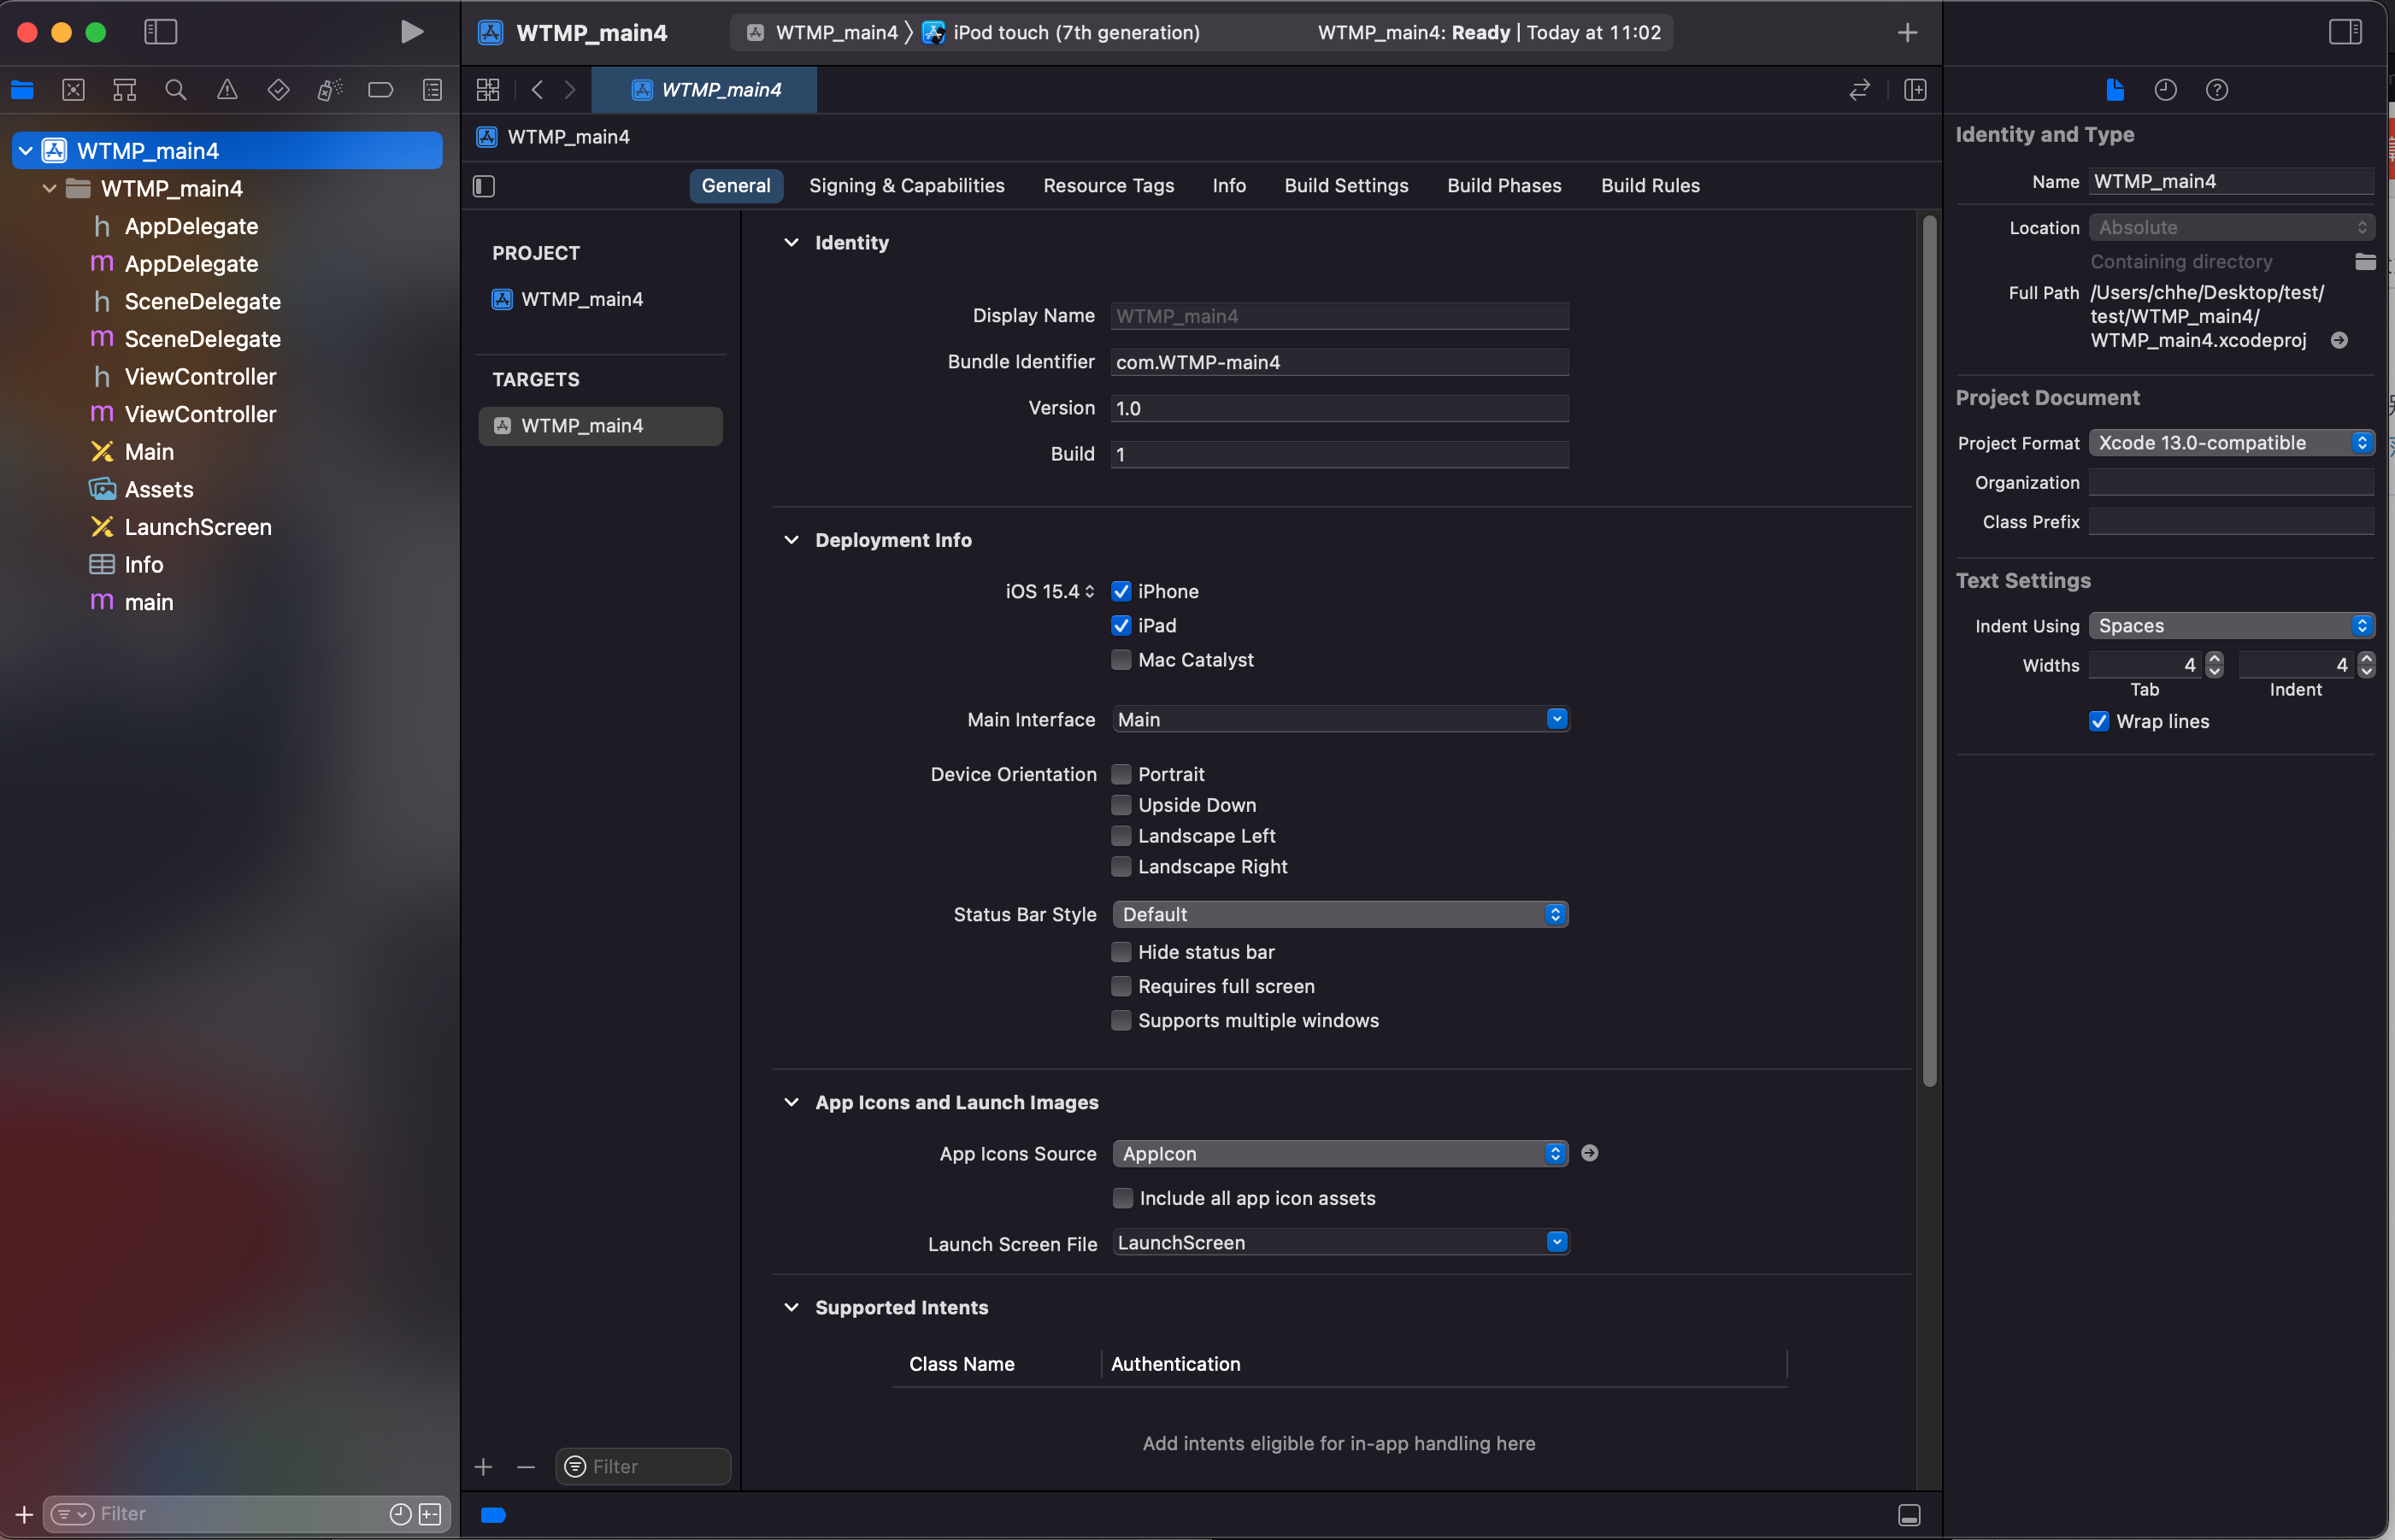This screenshot has width=2395, height=1540.
Task: Switch to Resource Tags tab
Action: pyautogui.click(x=1108, y=186)
